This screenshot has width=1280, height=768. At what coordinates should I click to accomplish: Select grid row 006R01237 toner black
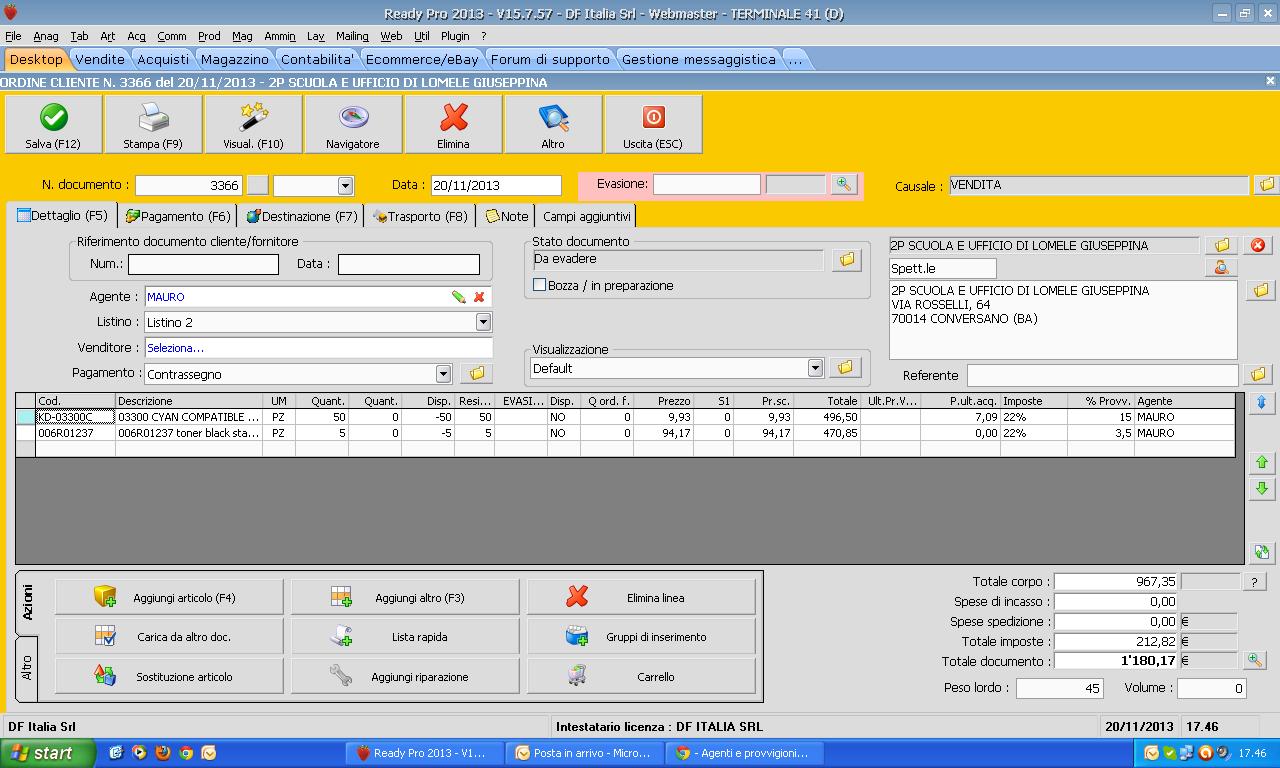point(625,433)
